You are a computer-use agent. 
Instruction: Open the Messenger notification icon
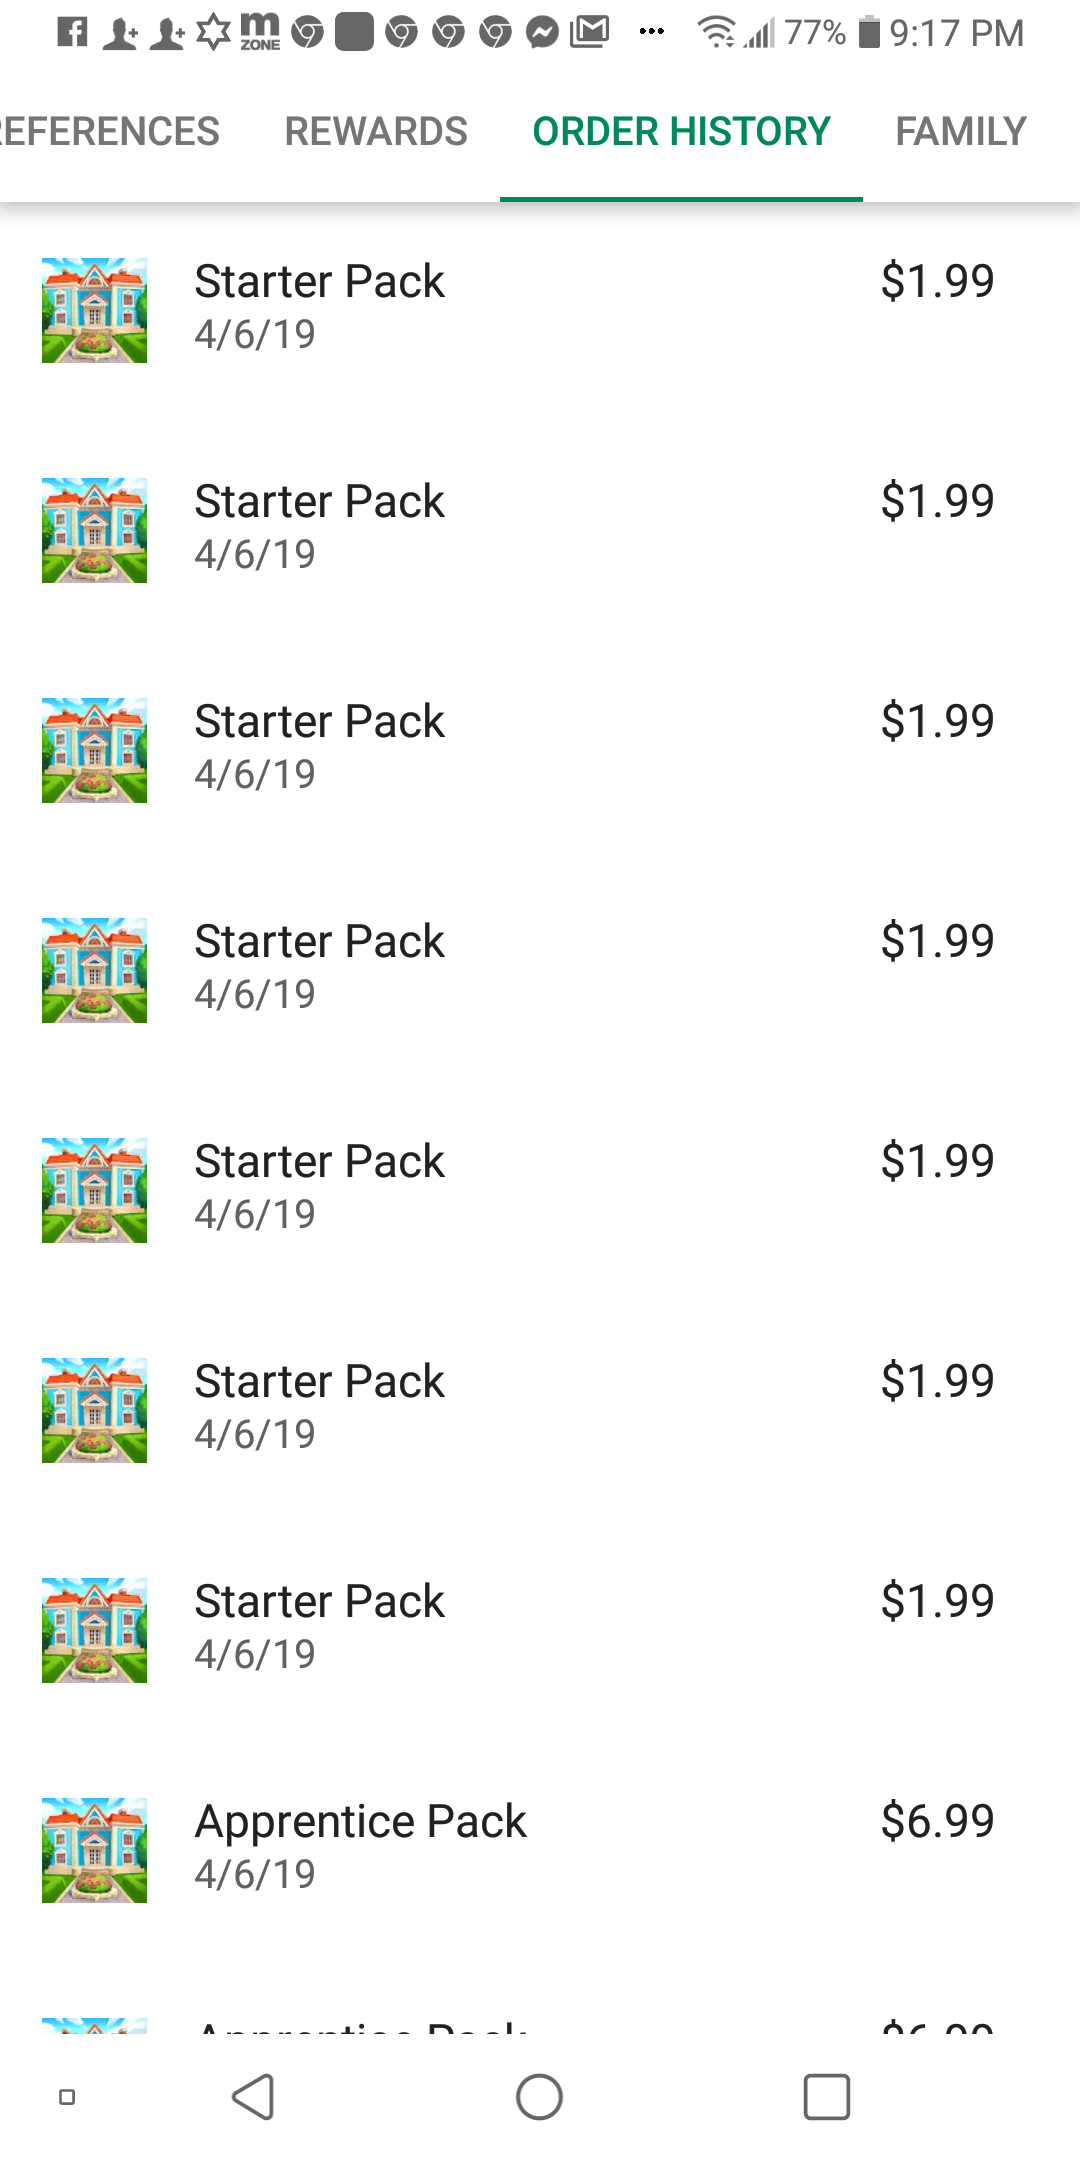(x=540, y=32)
